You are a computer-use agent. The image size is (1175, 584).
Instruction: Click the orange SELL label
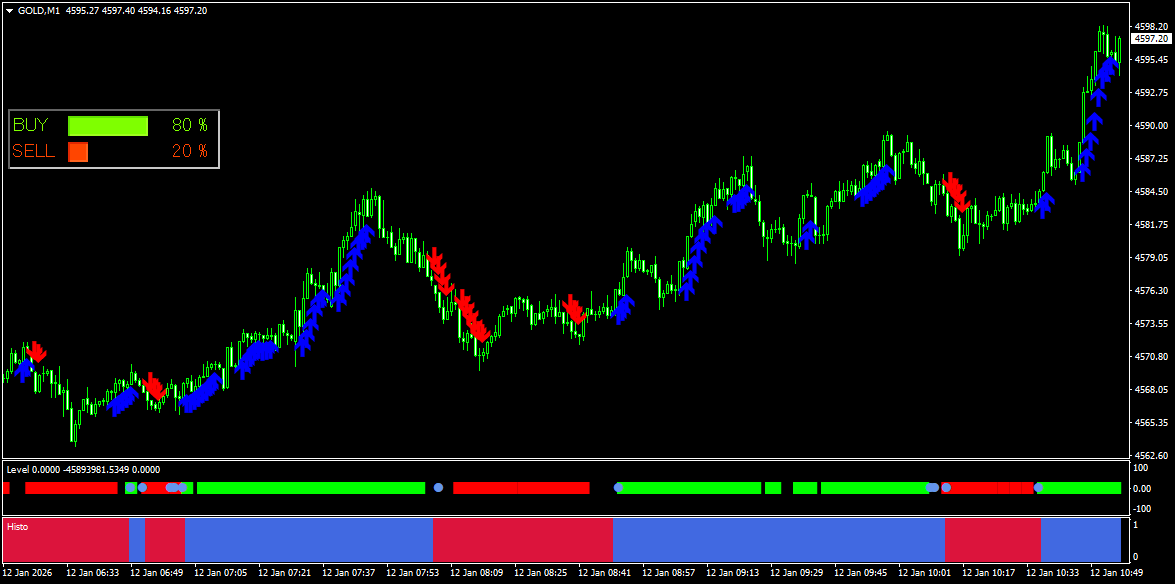(x=33, y=152)
